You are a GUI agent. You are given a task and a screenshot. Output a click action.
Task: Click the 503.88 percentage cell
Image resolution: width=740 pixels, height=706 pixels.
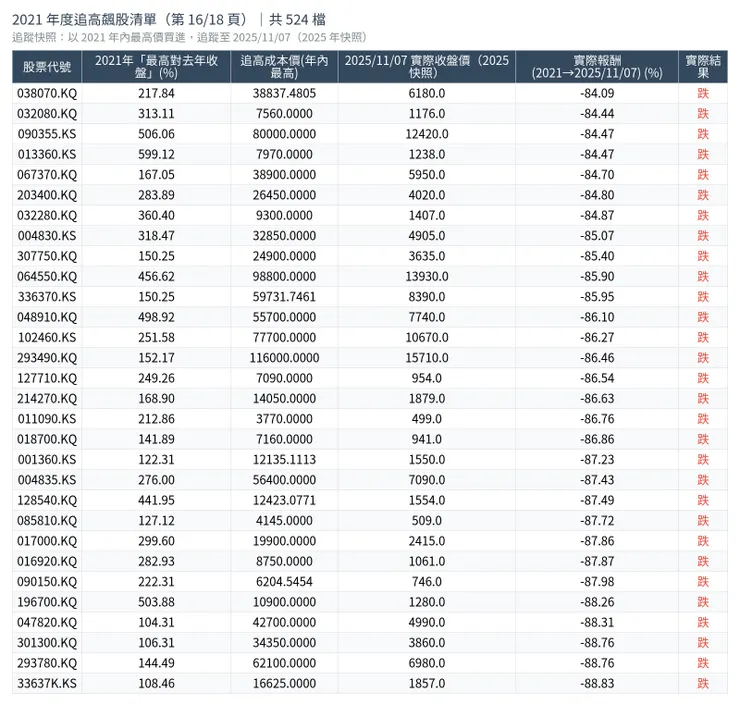pyautogui.click(x=156, y=602)
